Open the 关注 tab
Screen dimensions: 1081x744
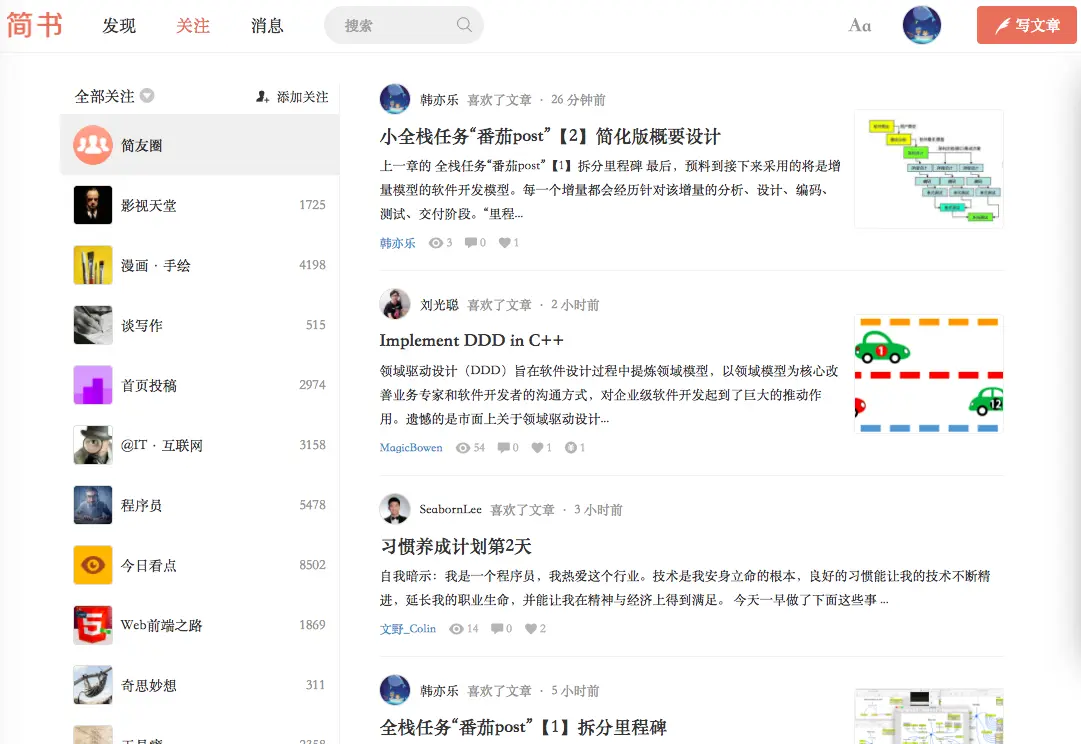click(x=193, y=26)
